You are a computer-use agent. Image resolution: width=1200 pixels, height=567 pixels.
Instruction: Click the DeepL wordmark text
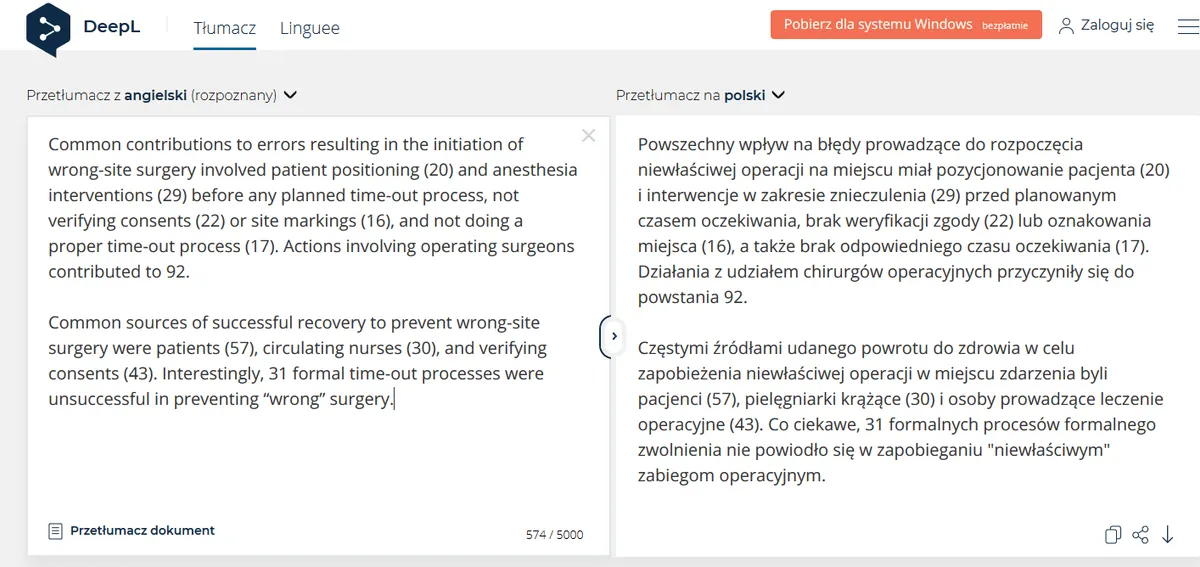113,27
